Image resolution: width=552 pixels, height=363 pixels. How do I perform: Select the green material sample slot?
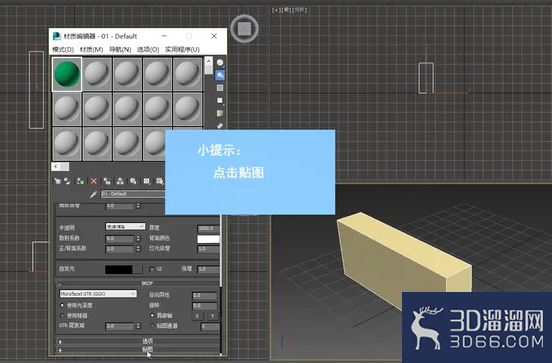(67, 74)
